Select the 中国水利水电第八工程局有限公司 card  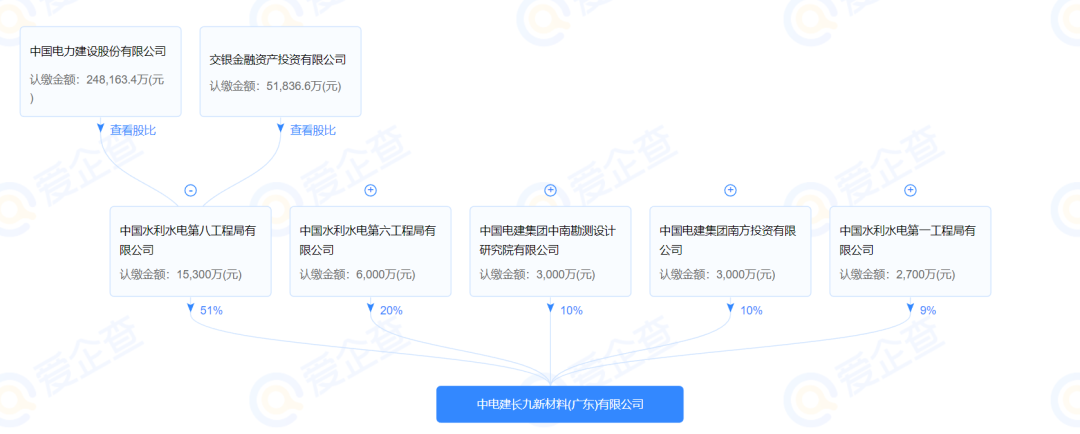point(190,251)
